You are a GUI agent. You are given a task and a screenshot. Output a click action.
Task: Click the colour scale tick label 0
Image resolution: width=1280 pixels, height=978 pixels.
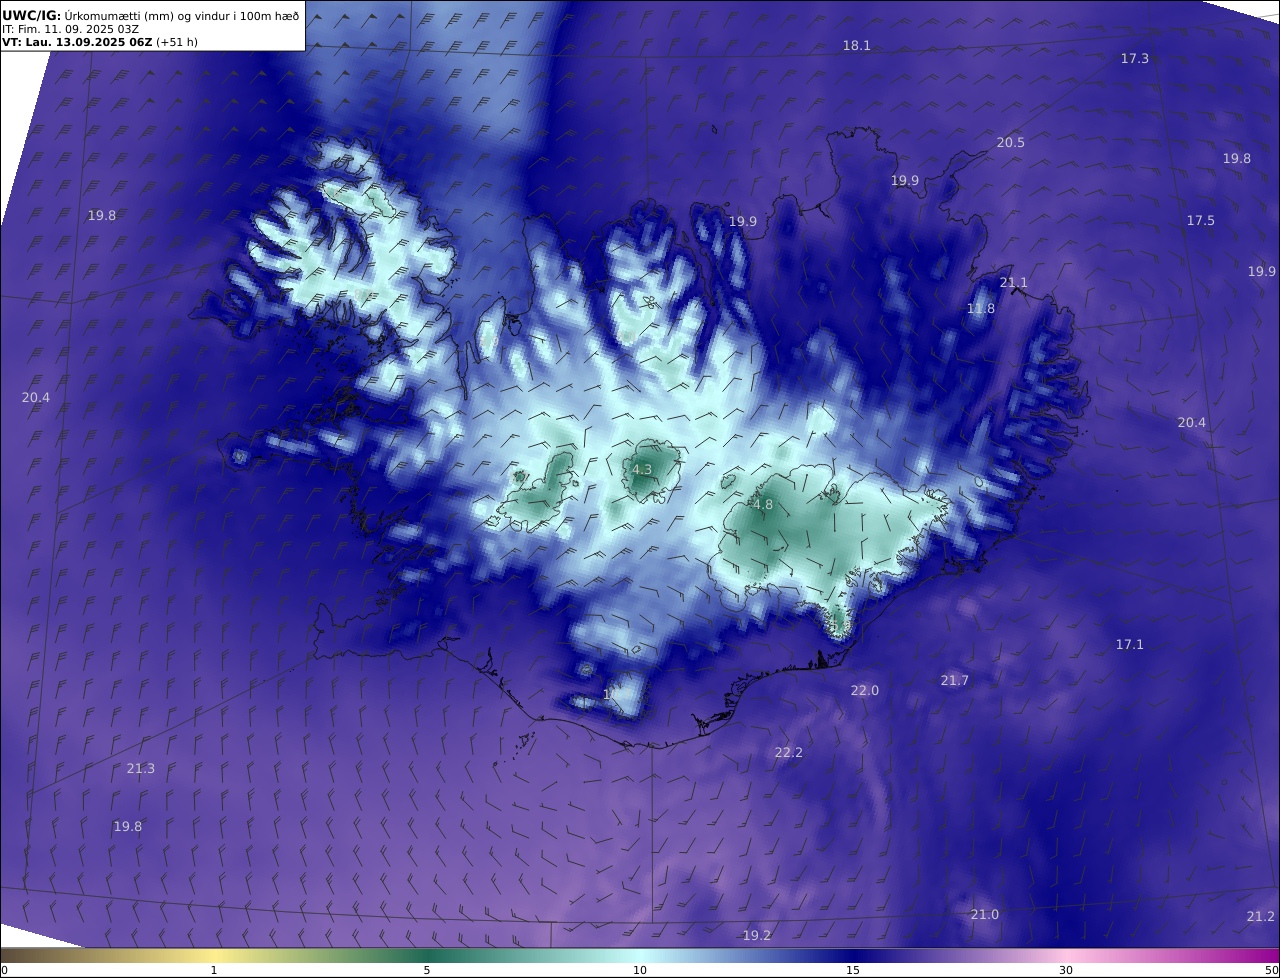click(x=4, y=970)
